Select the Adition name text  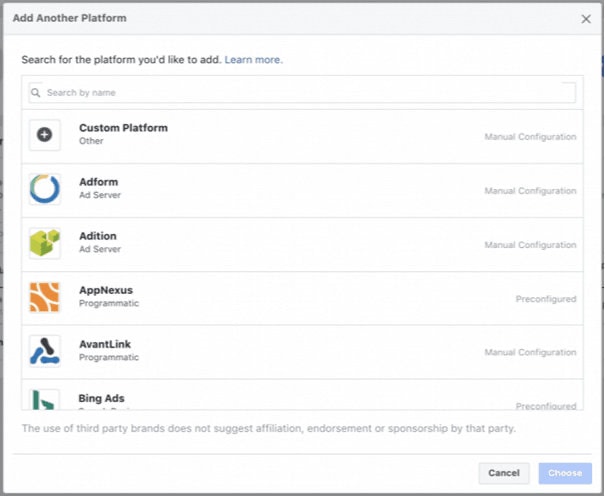pos(98,236)
